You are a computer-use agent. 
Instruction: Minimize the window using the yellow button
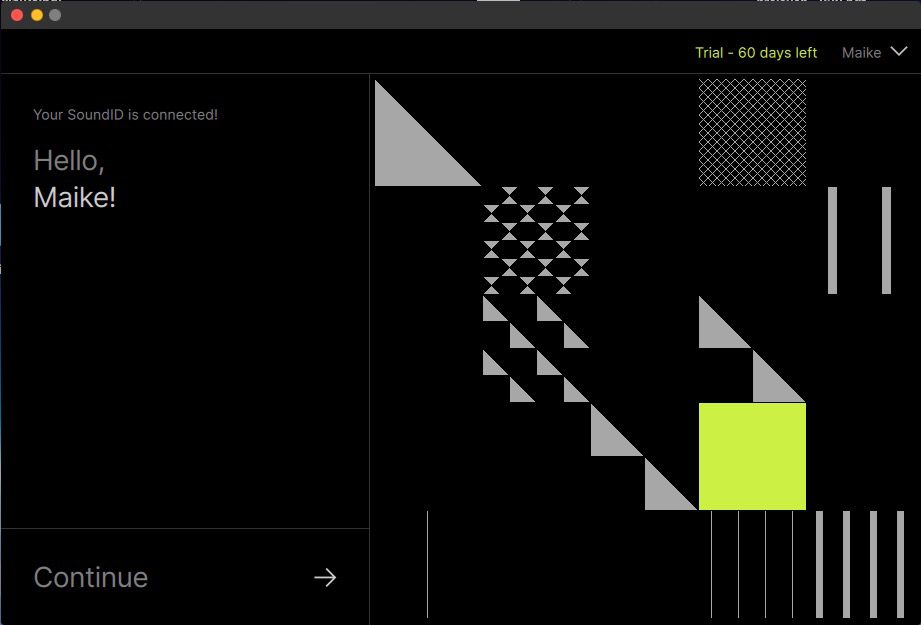[x=36, y=15]
